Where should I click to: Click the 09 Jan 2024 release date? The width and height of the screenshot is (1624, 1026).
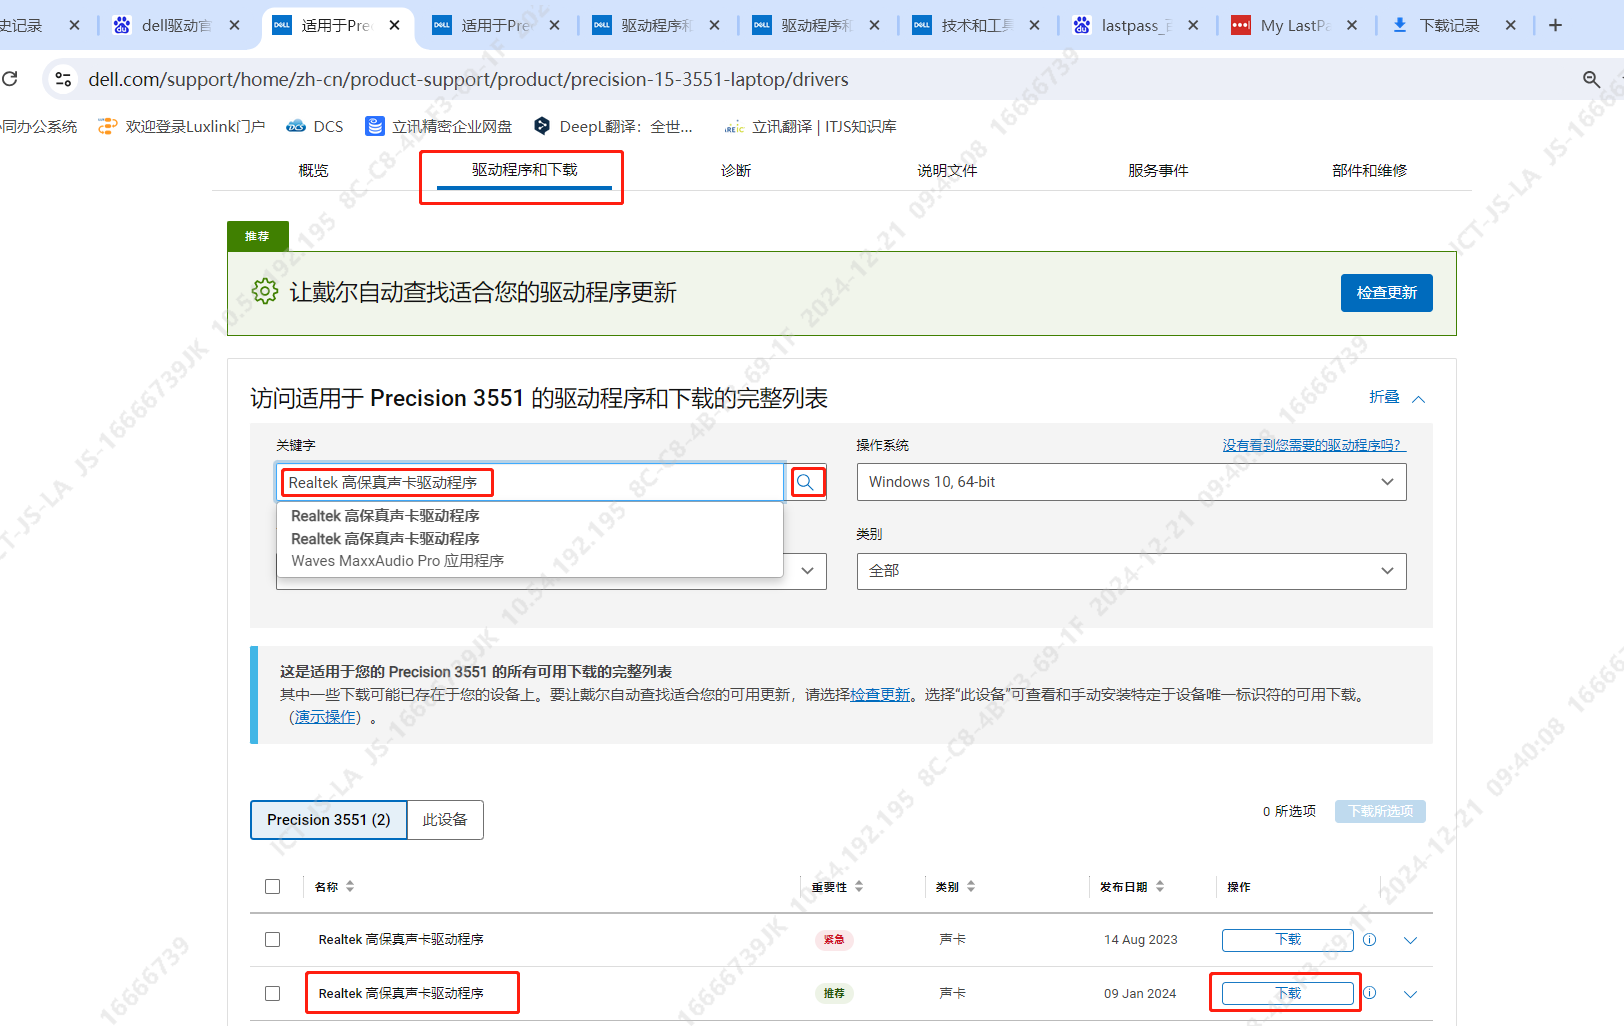pyautogui.click(x=1140, y=994)
